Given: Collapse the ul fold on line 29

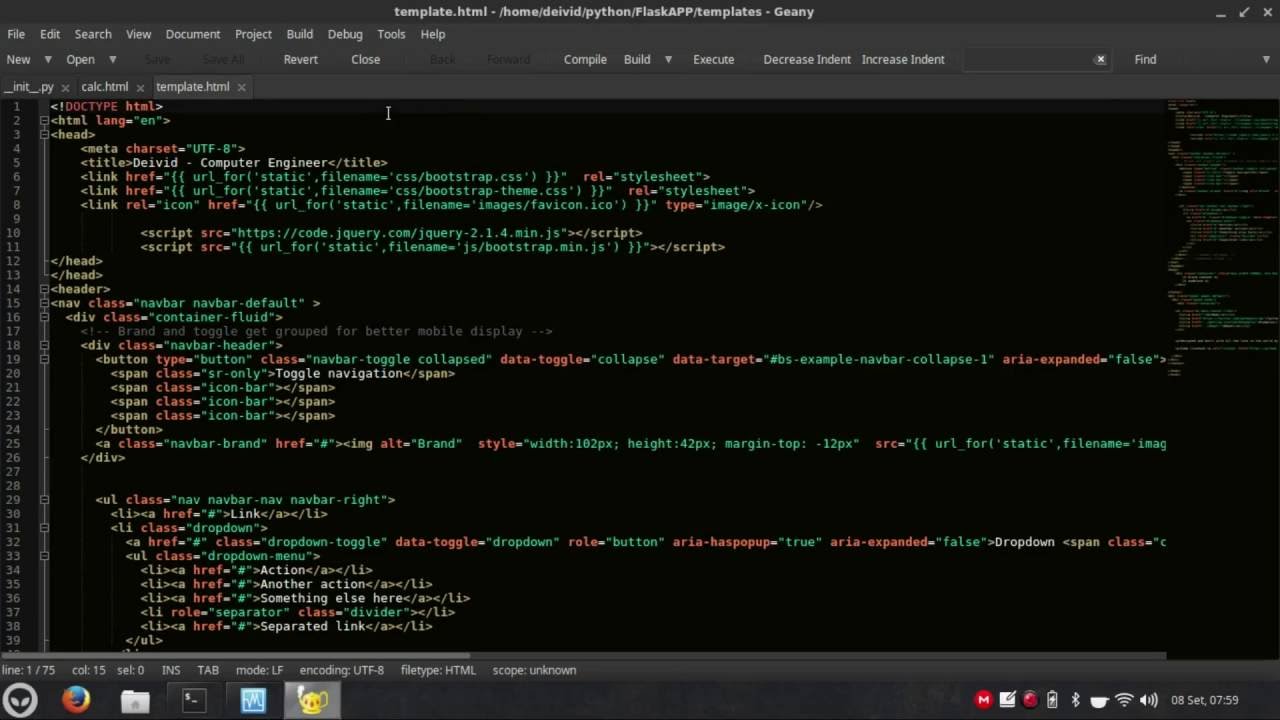Looking at the screenshot, I should (x=44, y=500).
